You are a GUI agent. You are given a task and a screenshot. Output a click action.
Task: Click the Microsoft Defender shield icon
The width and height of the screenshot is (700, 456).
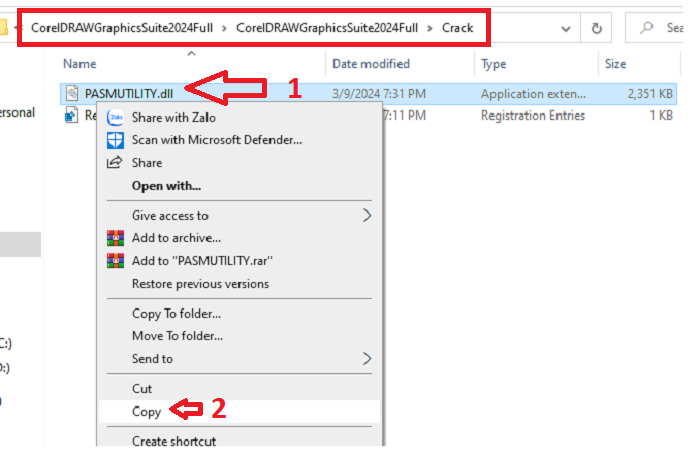coord(115,140)
